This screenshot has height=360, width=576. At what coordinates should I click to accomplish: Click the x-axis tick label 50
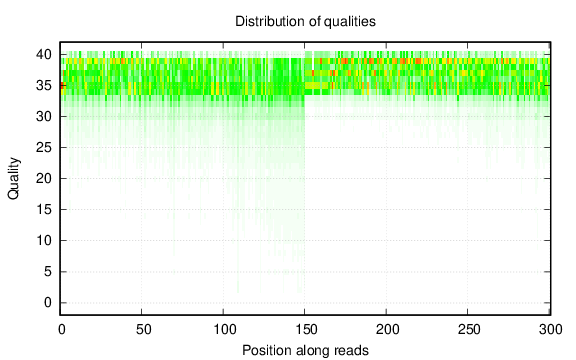143,330
